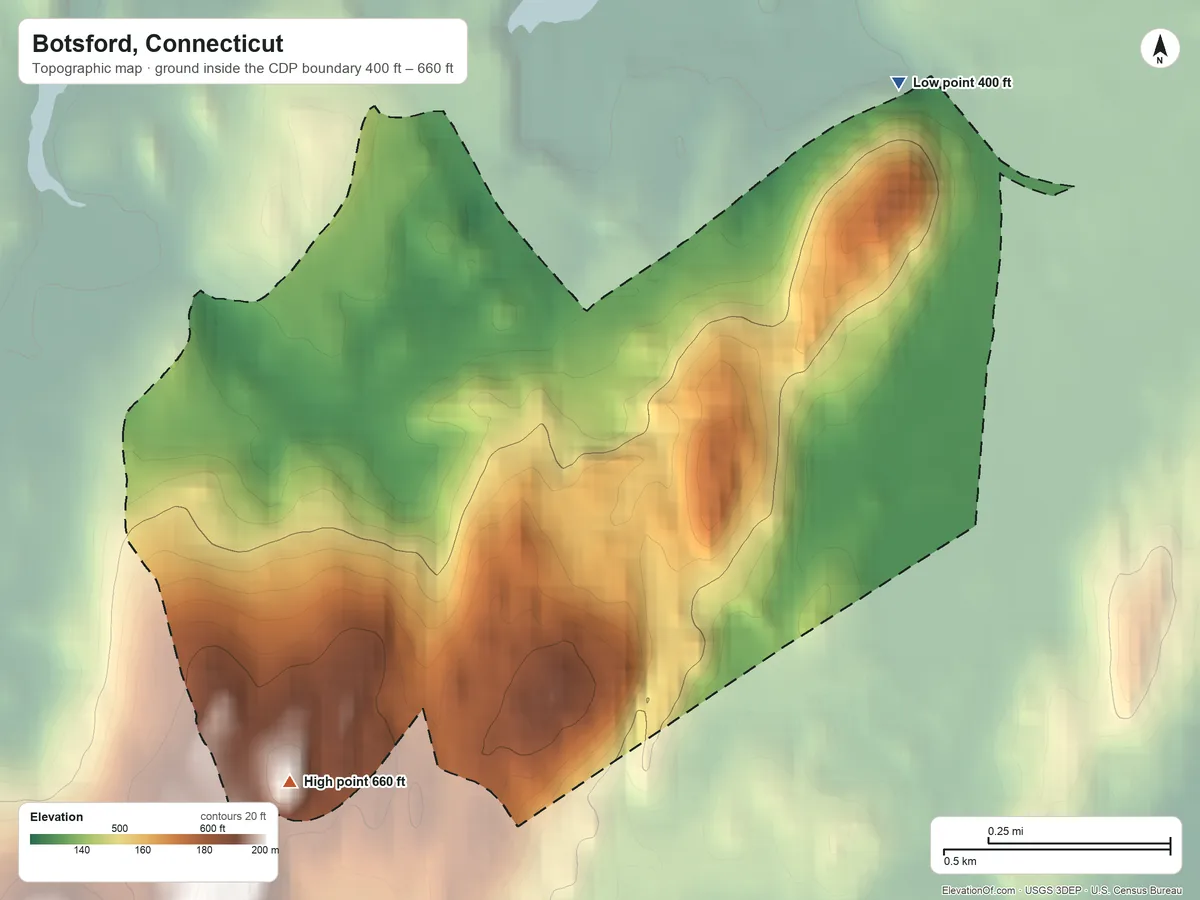Click the '160' meter legend label
The image size is (1200, 900).
[x=143, y=850]
